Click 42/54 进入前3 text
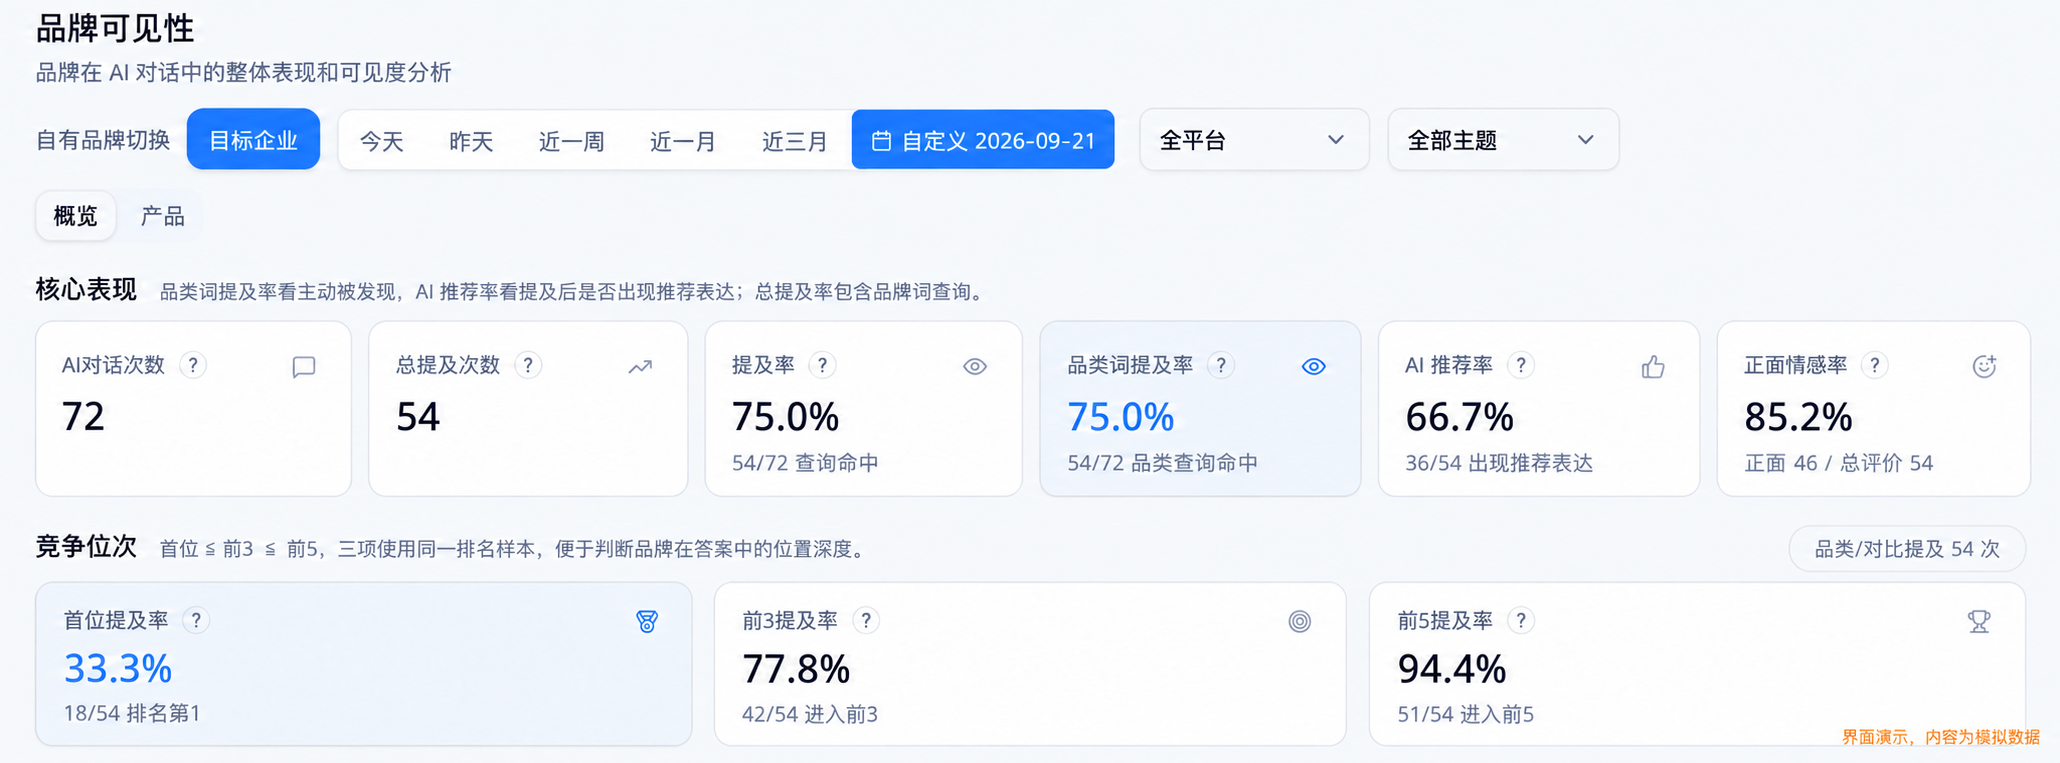Image resolution: width=2060 pixels, height=763 pixels. click(810, 714)
